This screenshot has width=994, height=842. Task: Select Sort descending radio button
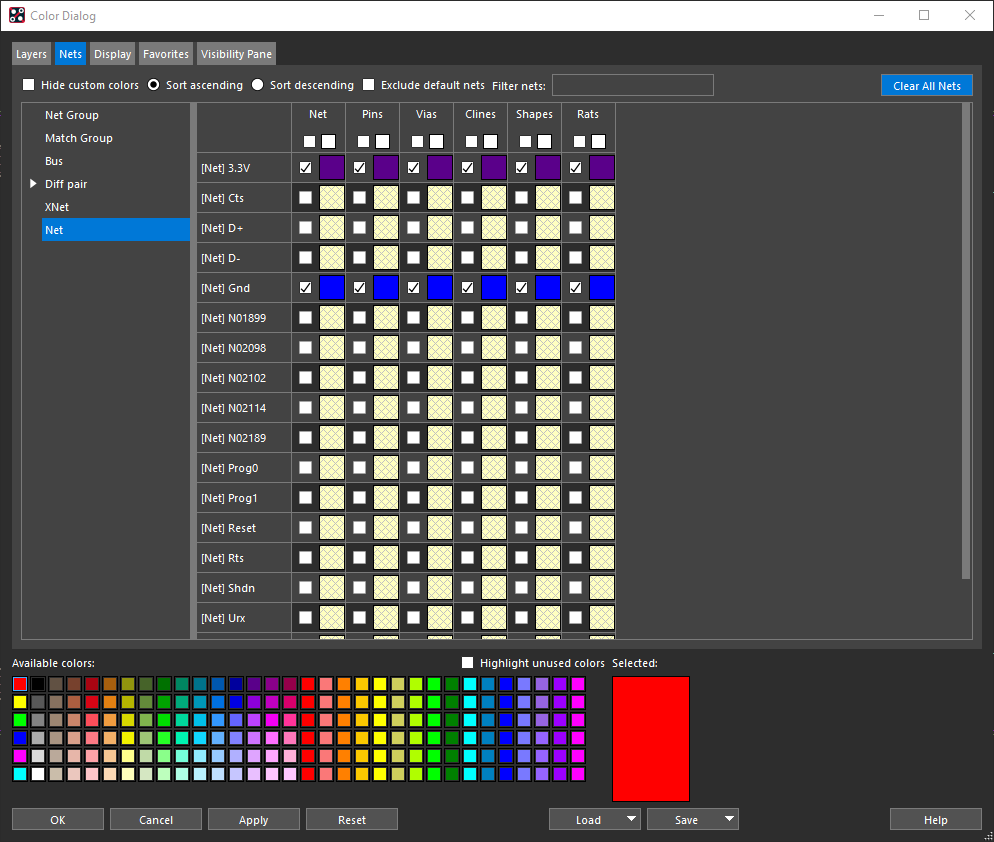pos(257,84)
